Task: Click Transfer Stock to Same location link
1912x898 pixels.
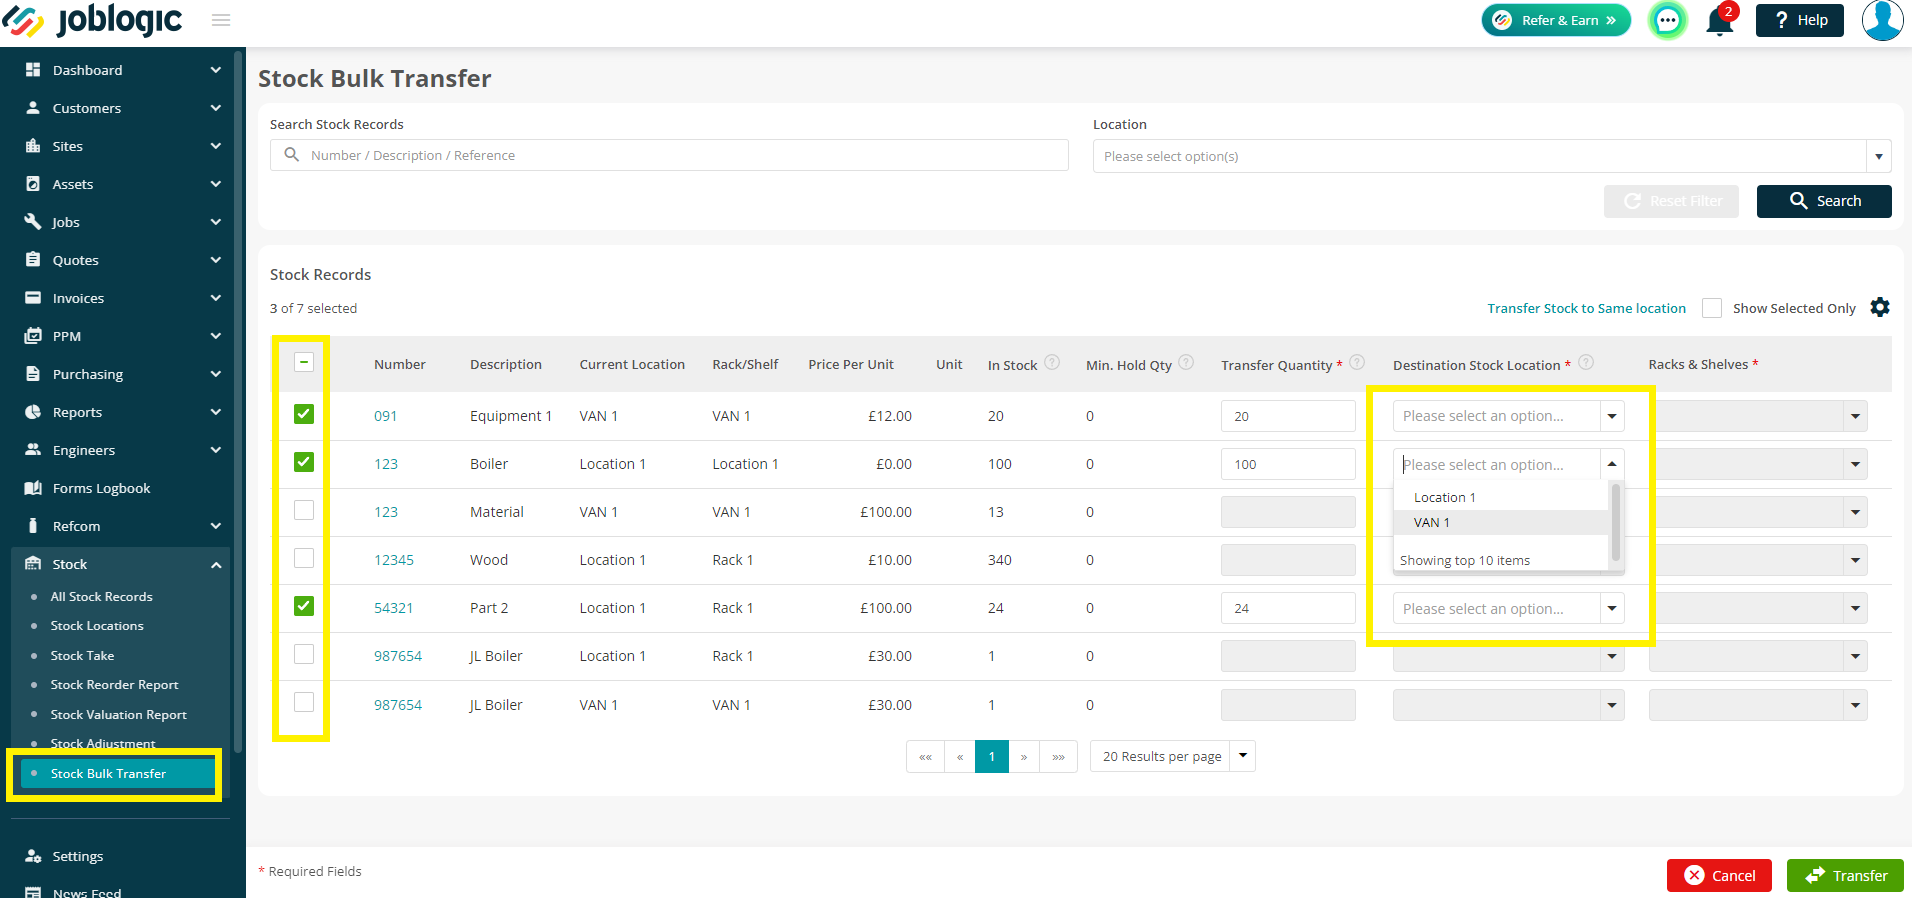Action: (x=1586, y=308)
